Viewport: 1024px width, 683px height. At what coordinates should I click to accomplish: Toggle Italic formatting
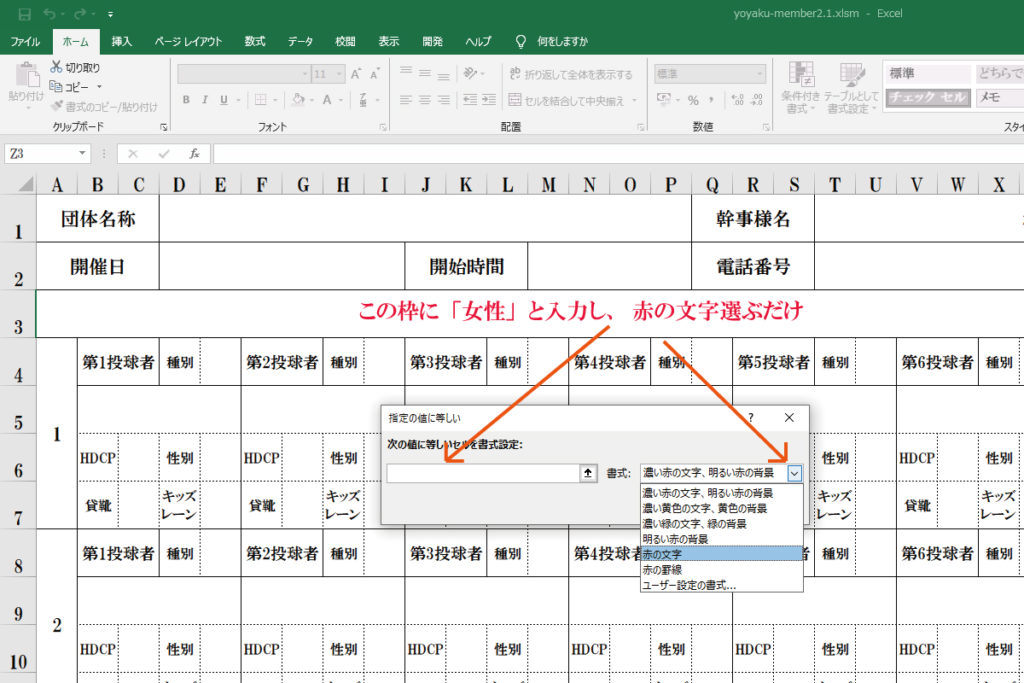click(x=205, y=100)
